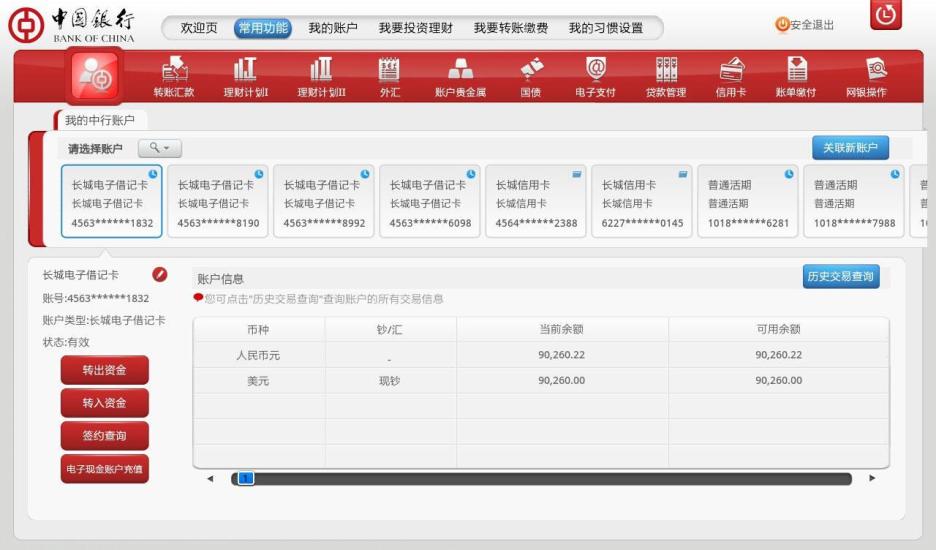This screenshot has width=936, height=550.
Task: Select the 我的中行账户 tab
Action: coord(100,120)
